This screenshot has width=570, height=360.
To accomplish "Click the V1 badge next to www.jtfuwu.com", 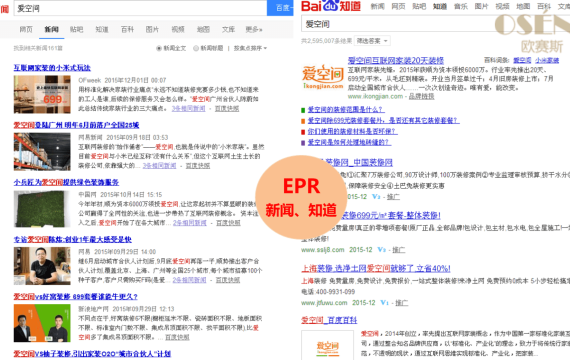I will coord(384,303).
